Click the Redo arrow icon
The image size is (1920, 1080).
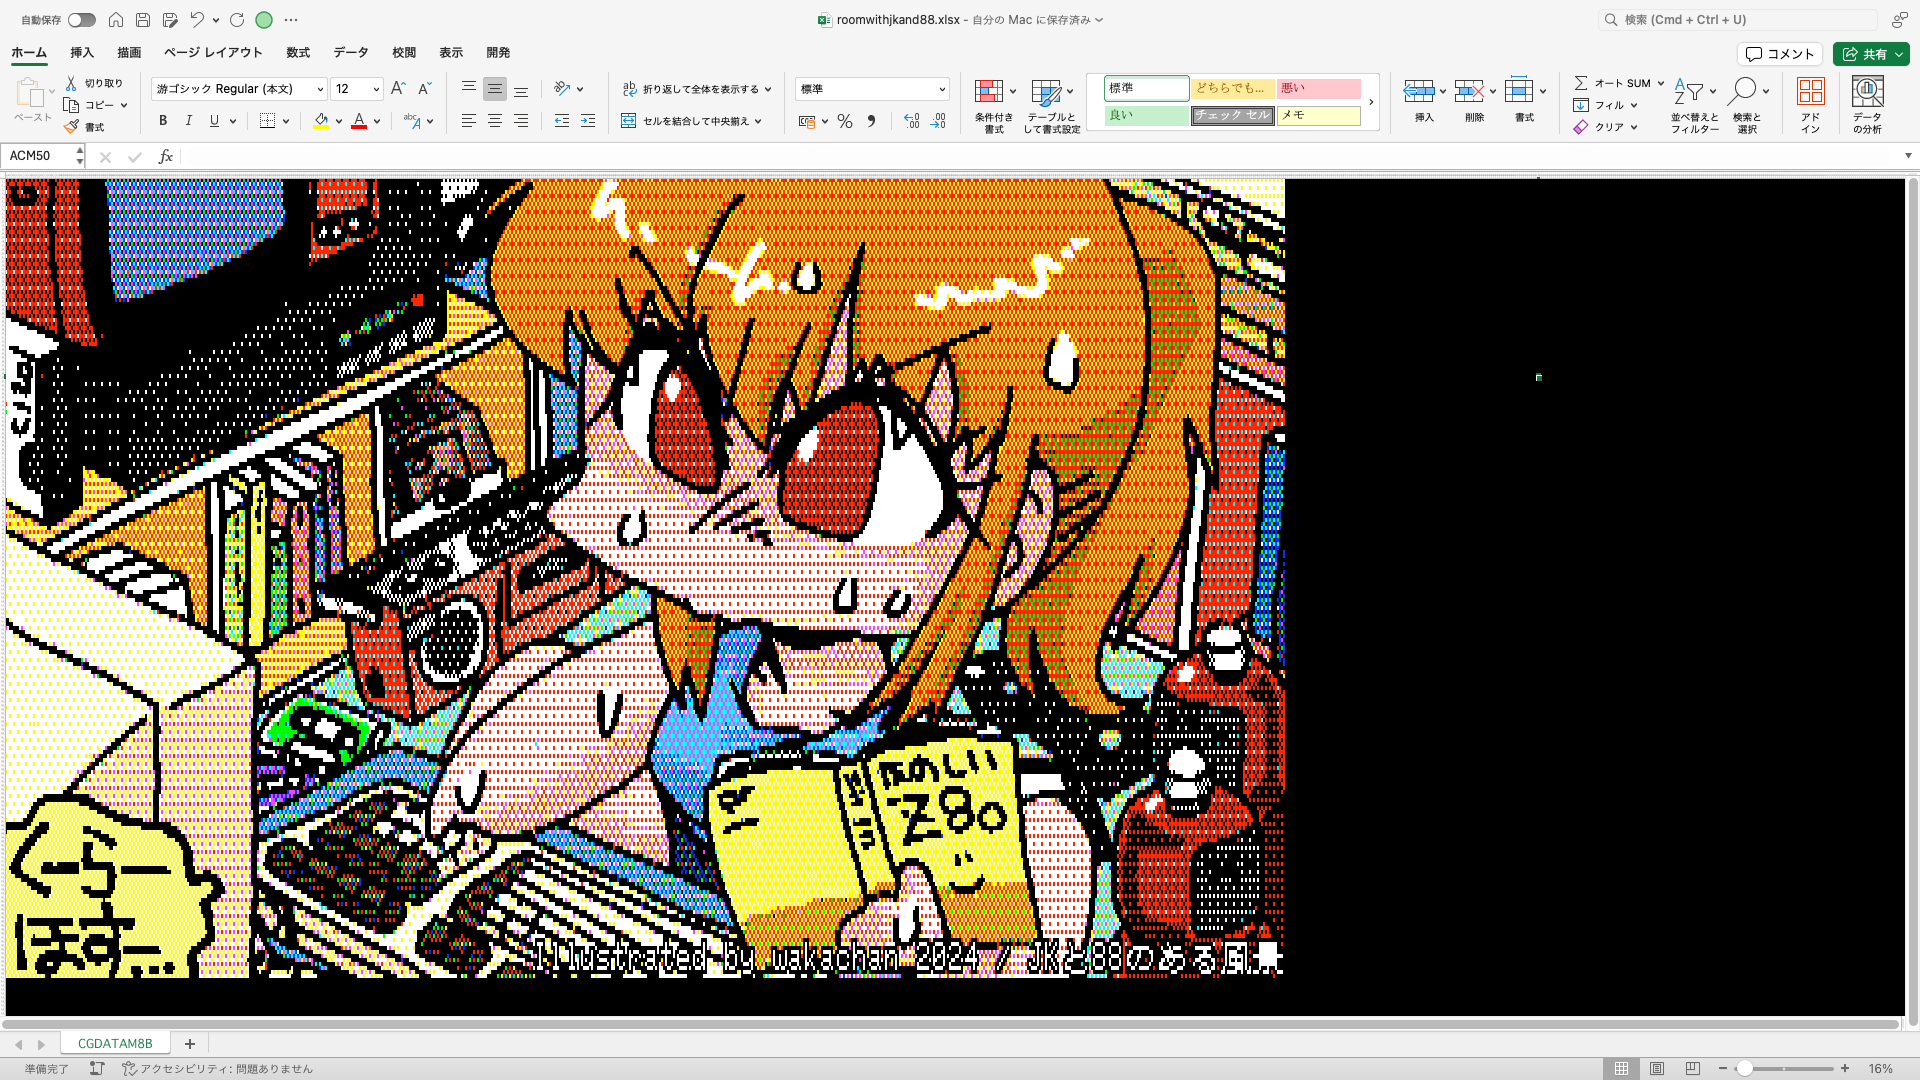click(237, 20)
